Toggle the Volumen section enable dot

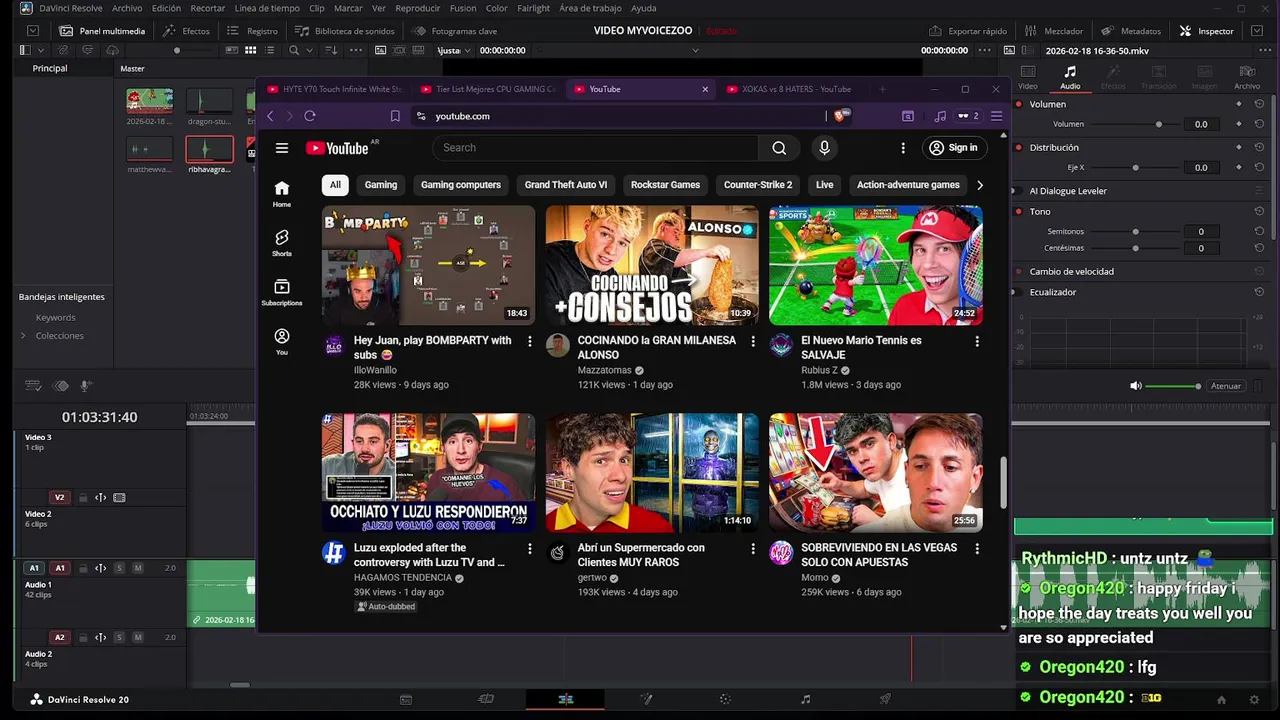click(1019, 104)
